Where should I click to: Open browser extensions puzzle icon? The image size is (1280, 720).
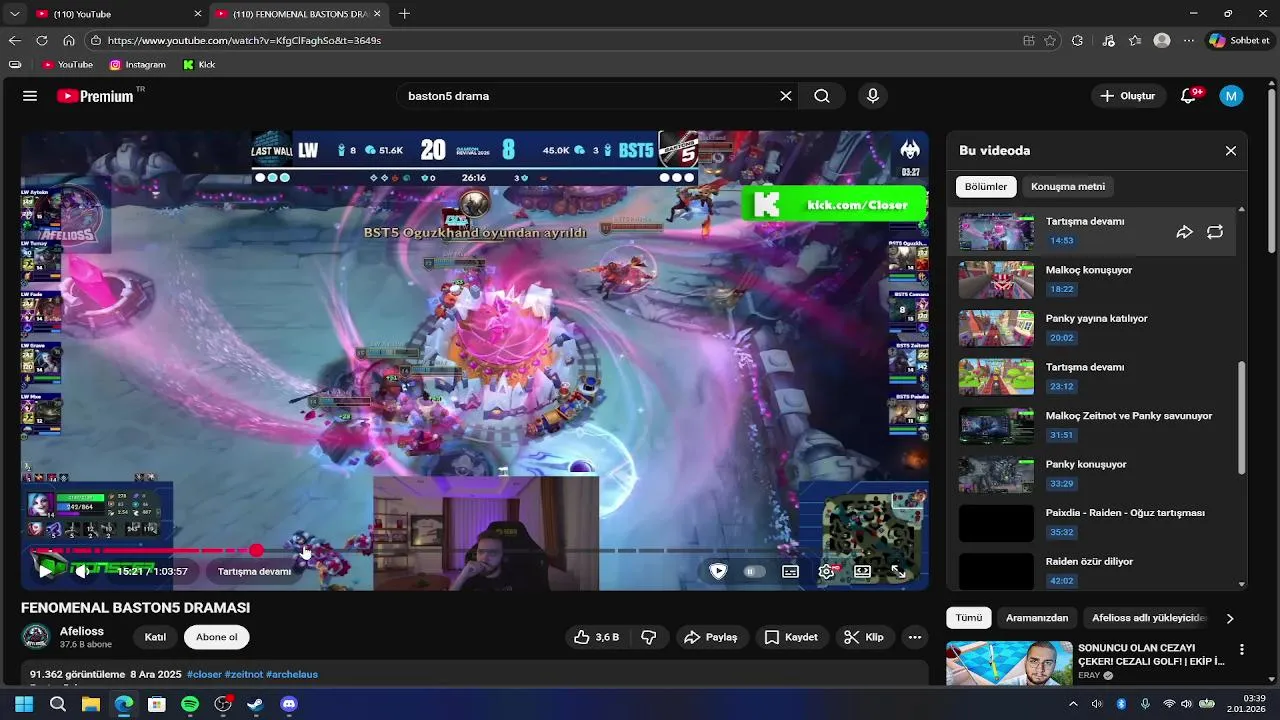click(x=1077, y=41)
